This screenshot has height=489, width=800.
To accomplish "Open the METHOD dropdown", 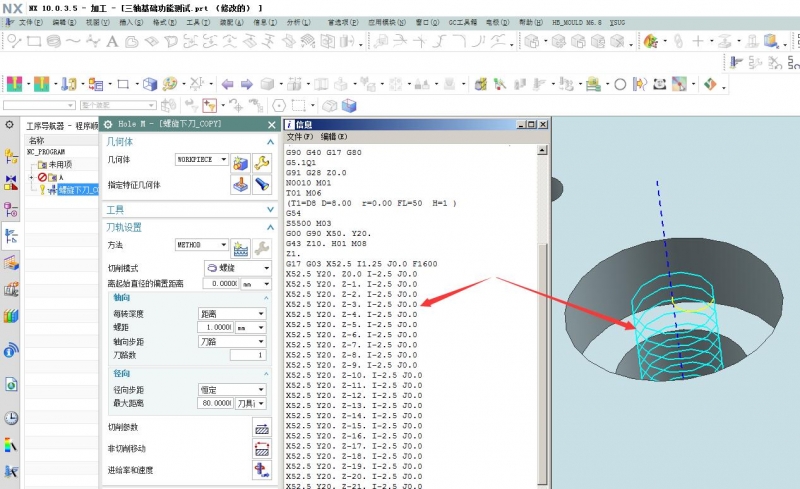I will [x=202, y=245].
